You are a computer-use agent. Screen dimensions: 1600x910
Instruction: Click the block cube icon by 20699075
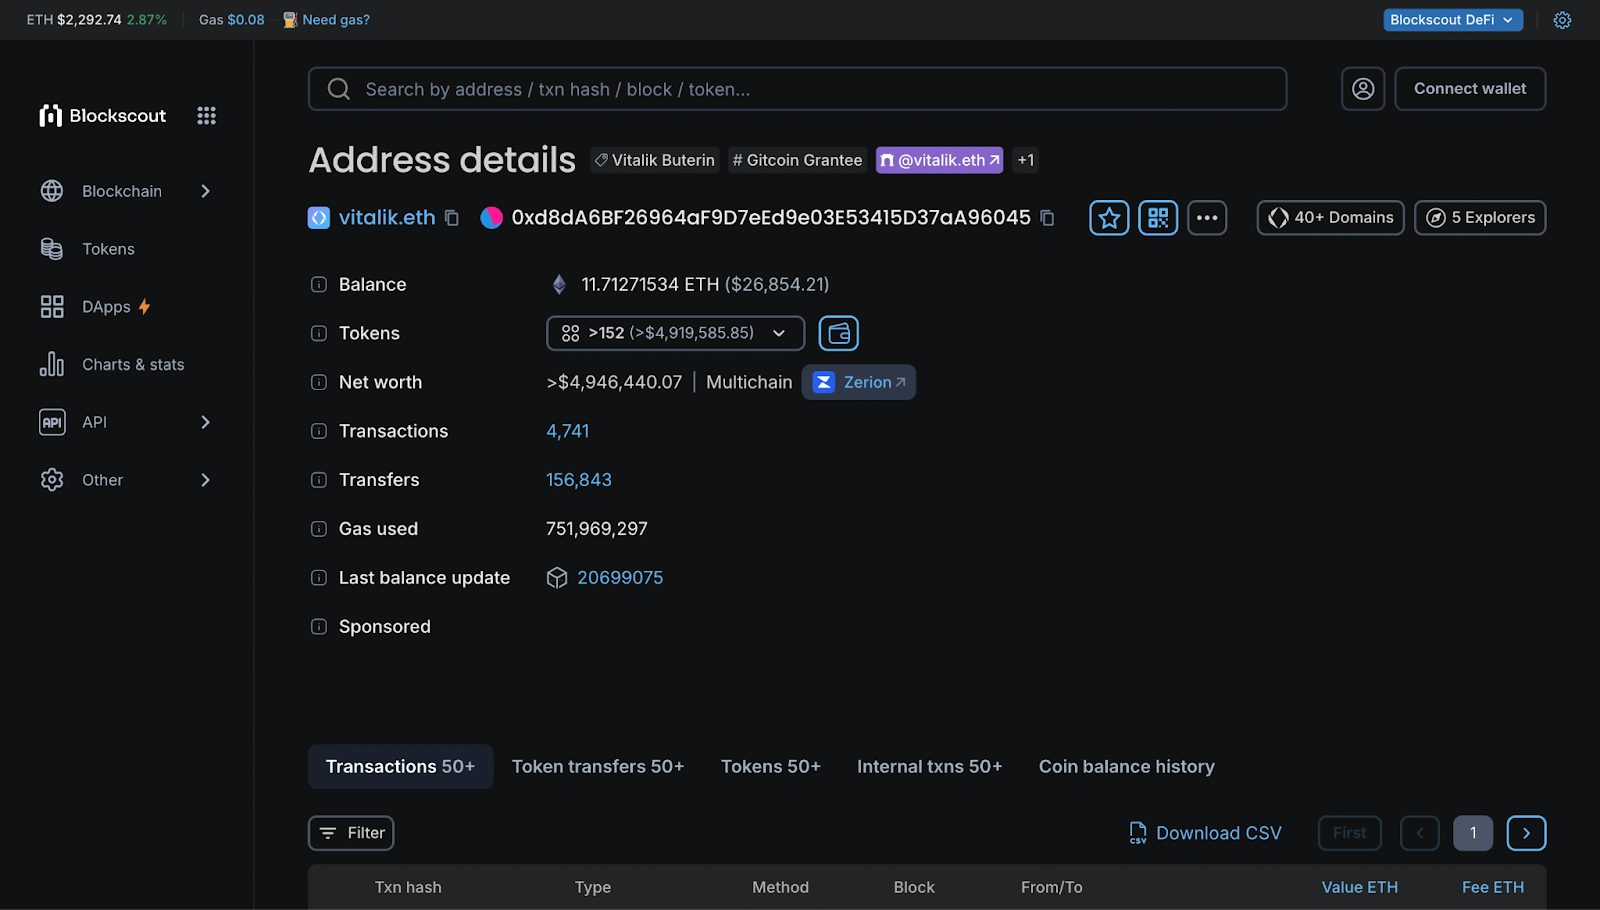tap(557, 578)
